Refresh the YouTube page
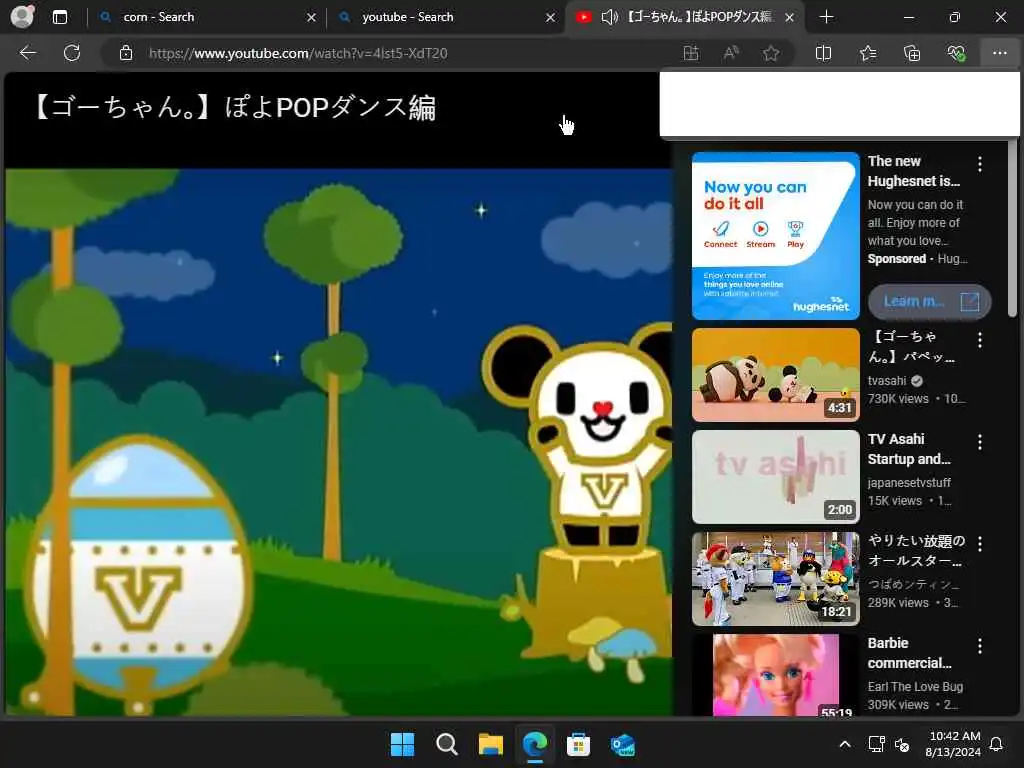This screenshot has width=1024, height=768. click(72, 53)
